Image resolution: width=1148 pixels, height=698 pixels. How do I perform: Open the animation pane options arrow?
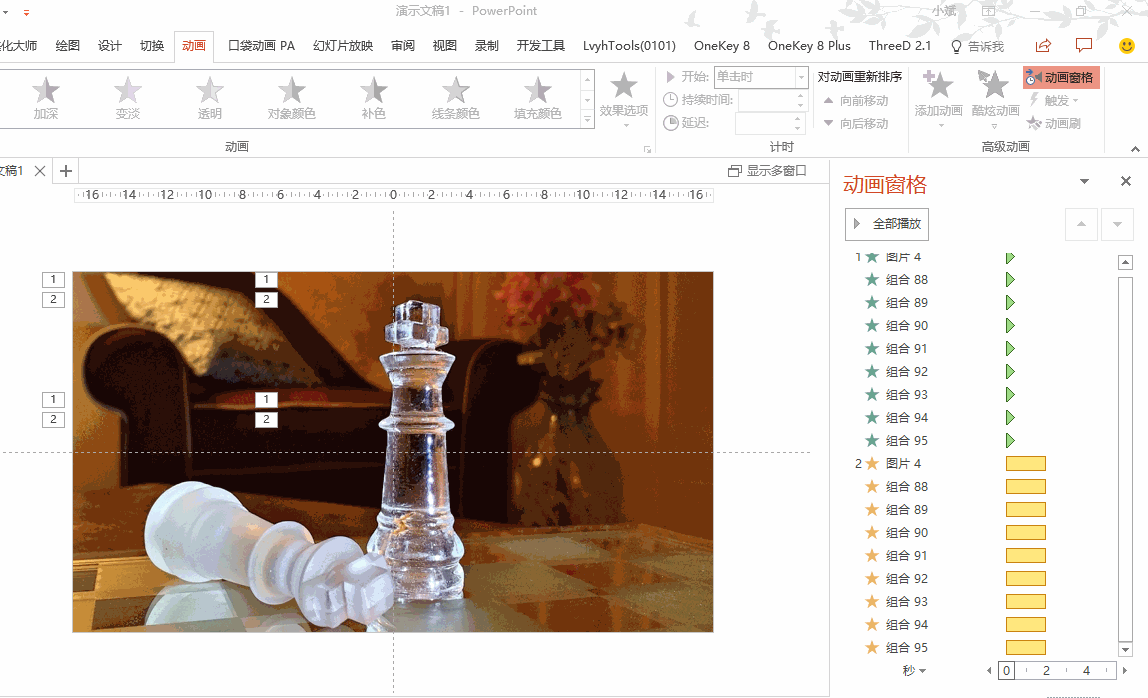(x=1084, y=182)
